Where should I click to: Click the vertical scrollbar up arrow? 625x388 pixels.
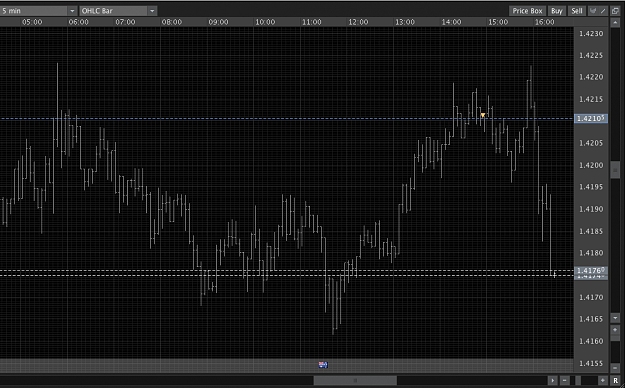[x=615, y=23]
